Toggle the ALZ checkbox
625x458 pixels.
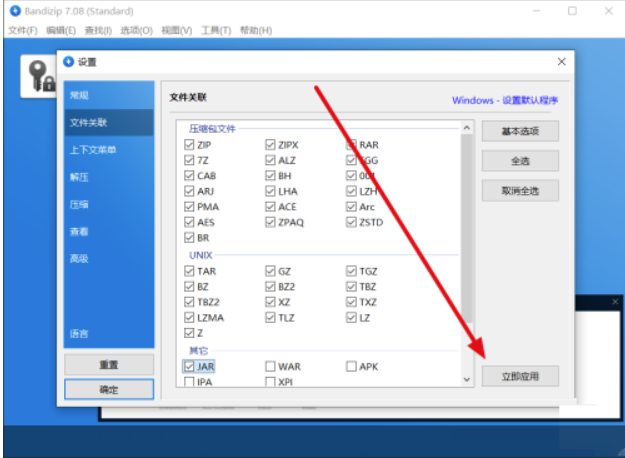click(270, 160)
